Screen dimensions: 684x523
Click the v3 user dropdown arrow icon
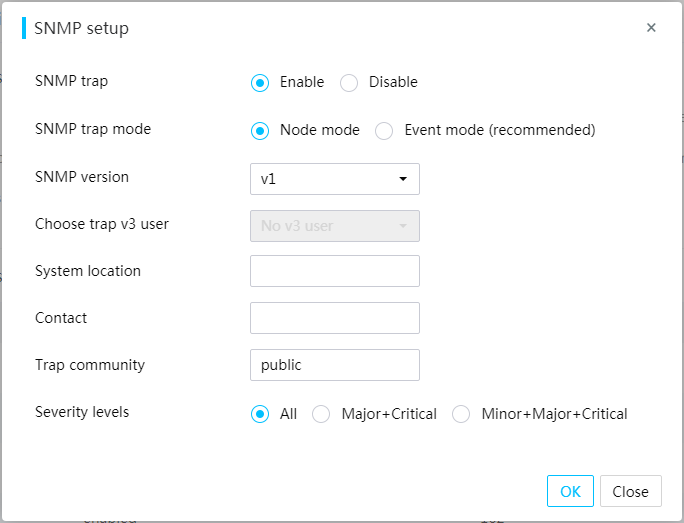click(x=403, y=226)
